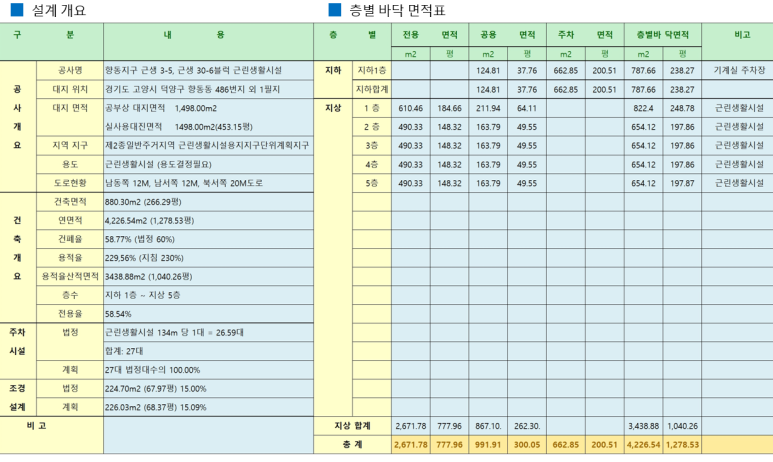Select the '설계 개요' section title

click(x=59, y=10)
